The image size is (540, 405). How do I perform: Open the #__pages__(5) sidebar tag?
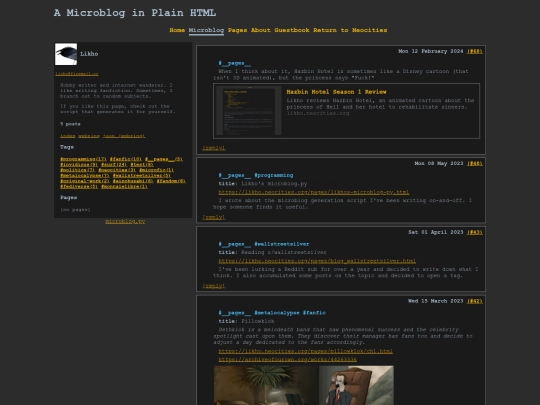pos(164,159)
